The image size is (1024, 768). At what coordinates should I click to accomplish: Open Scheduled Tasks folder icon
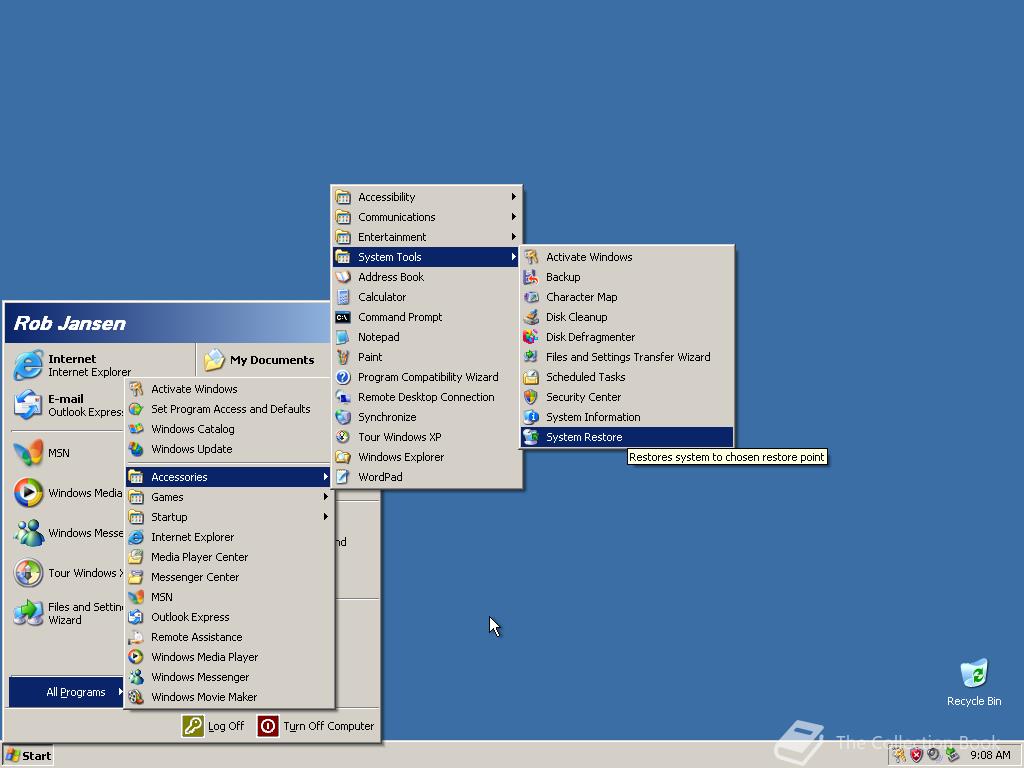pos(531,377)
